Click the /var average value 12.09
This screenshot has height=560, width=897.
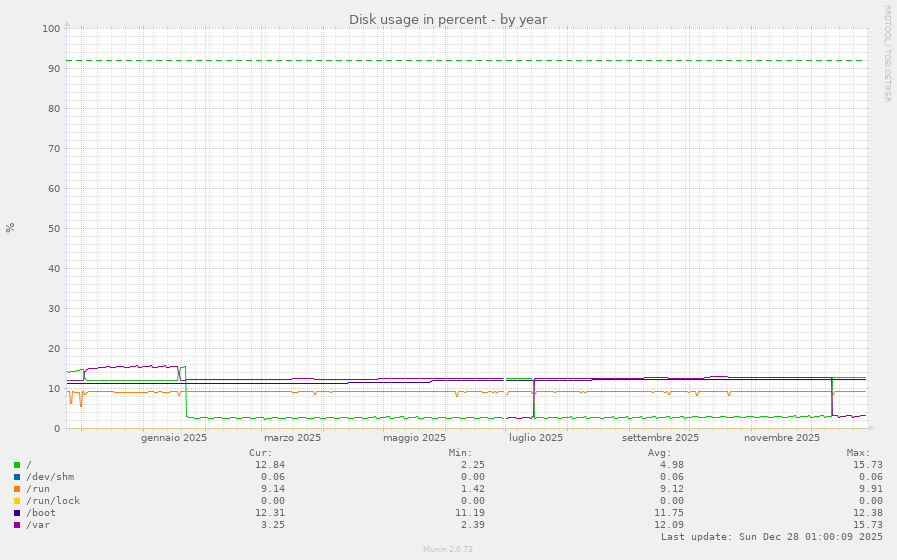coord(669,525)
